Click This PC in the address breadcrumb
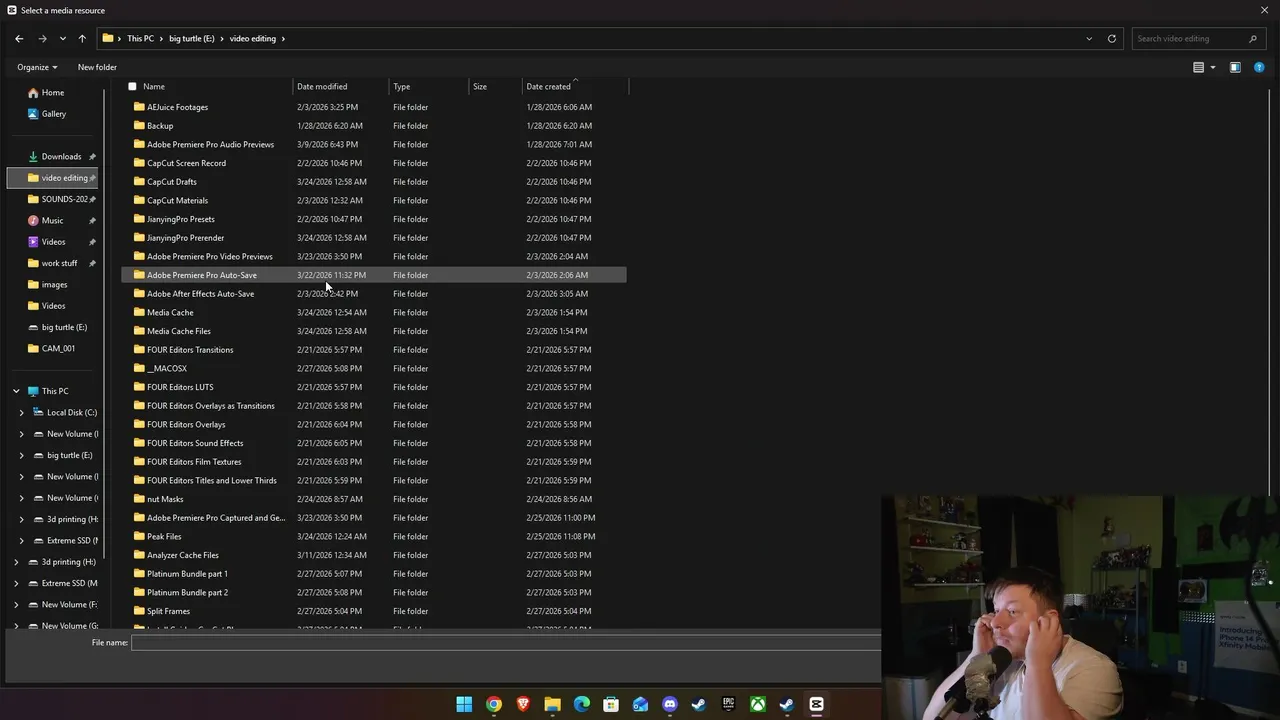 [x=140, y=38]
